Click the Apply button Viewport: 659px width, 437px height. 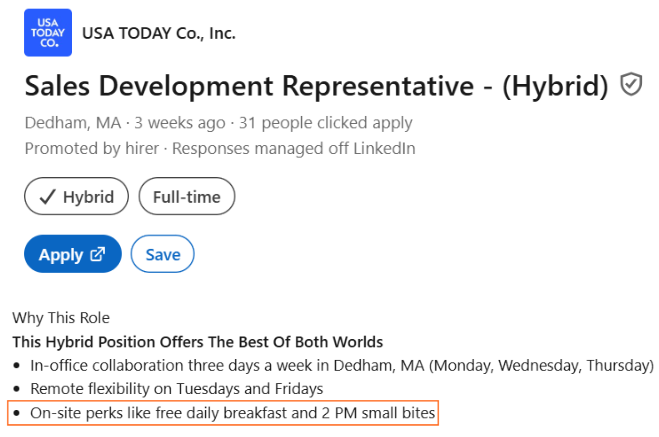coord(73,254)
